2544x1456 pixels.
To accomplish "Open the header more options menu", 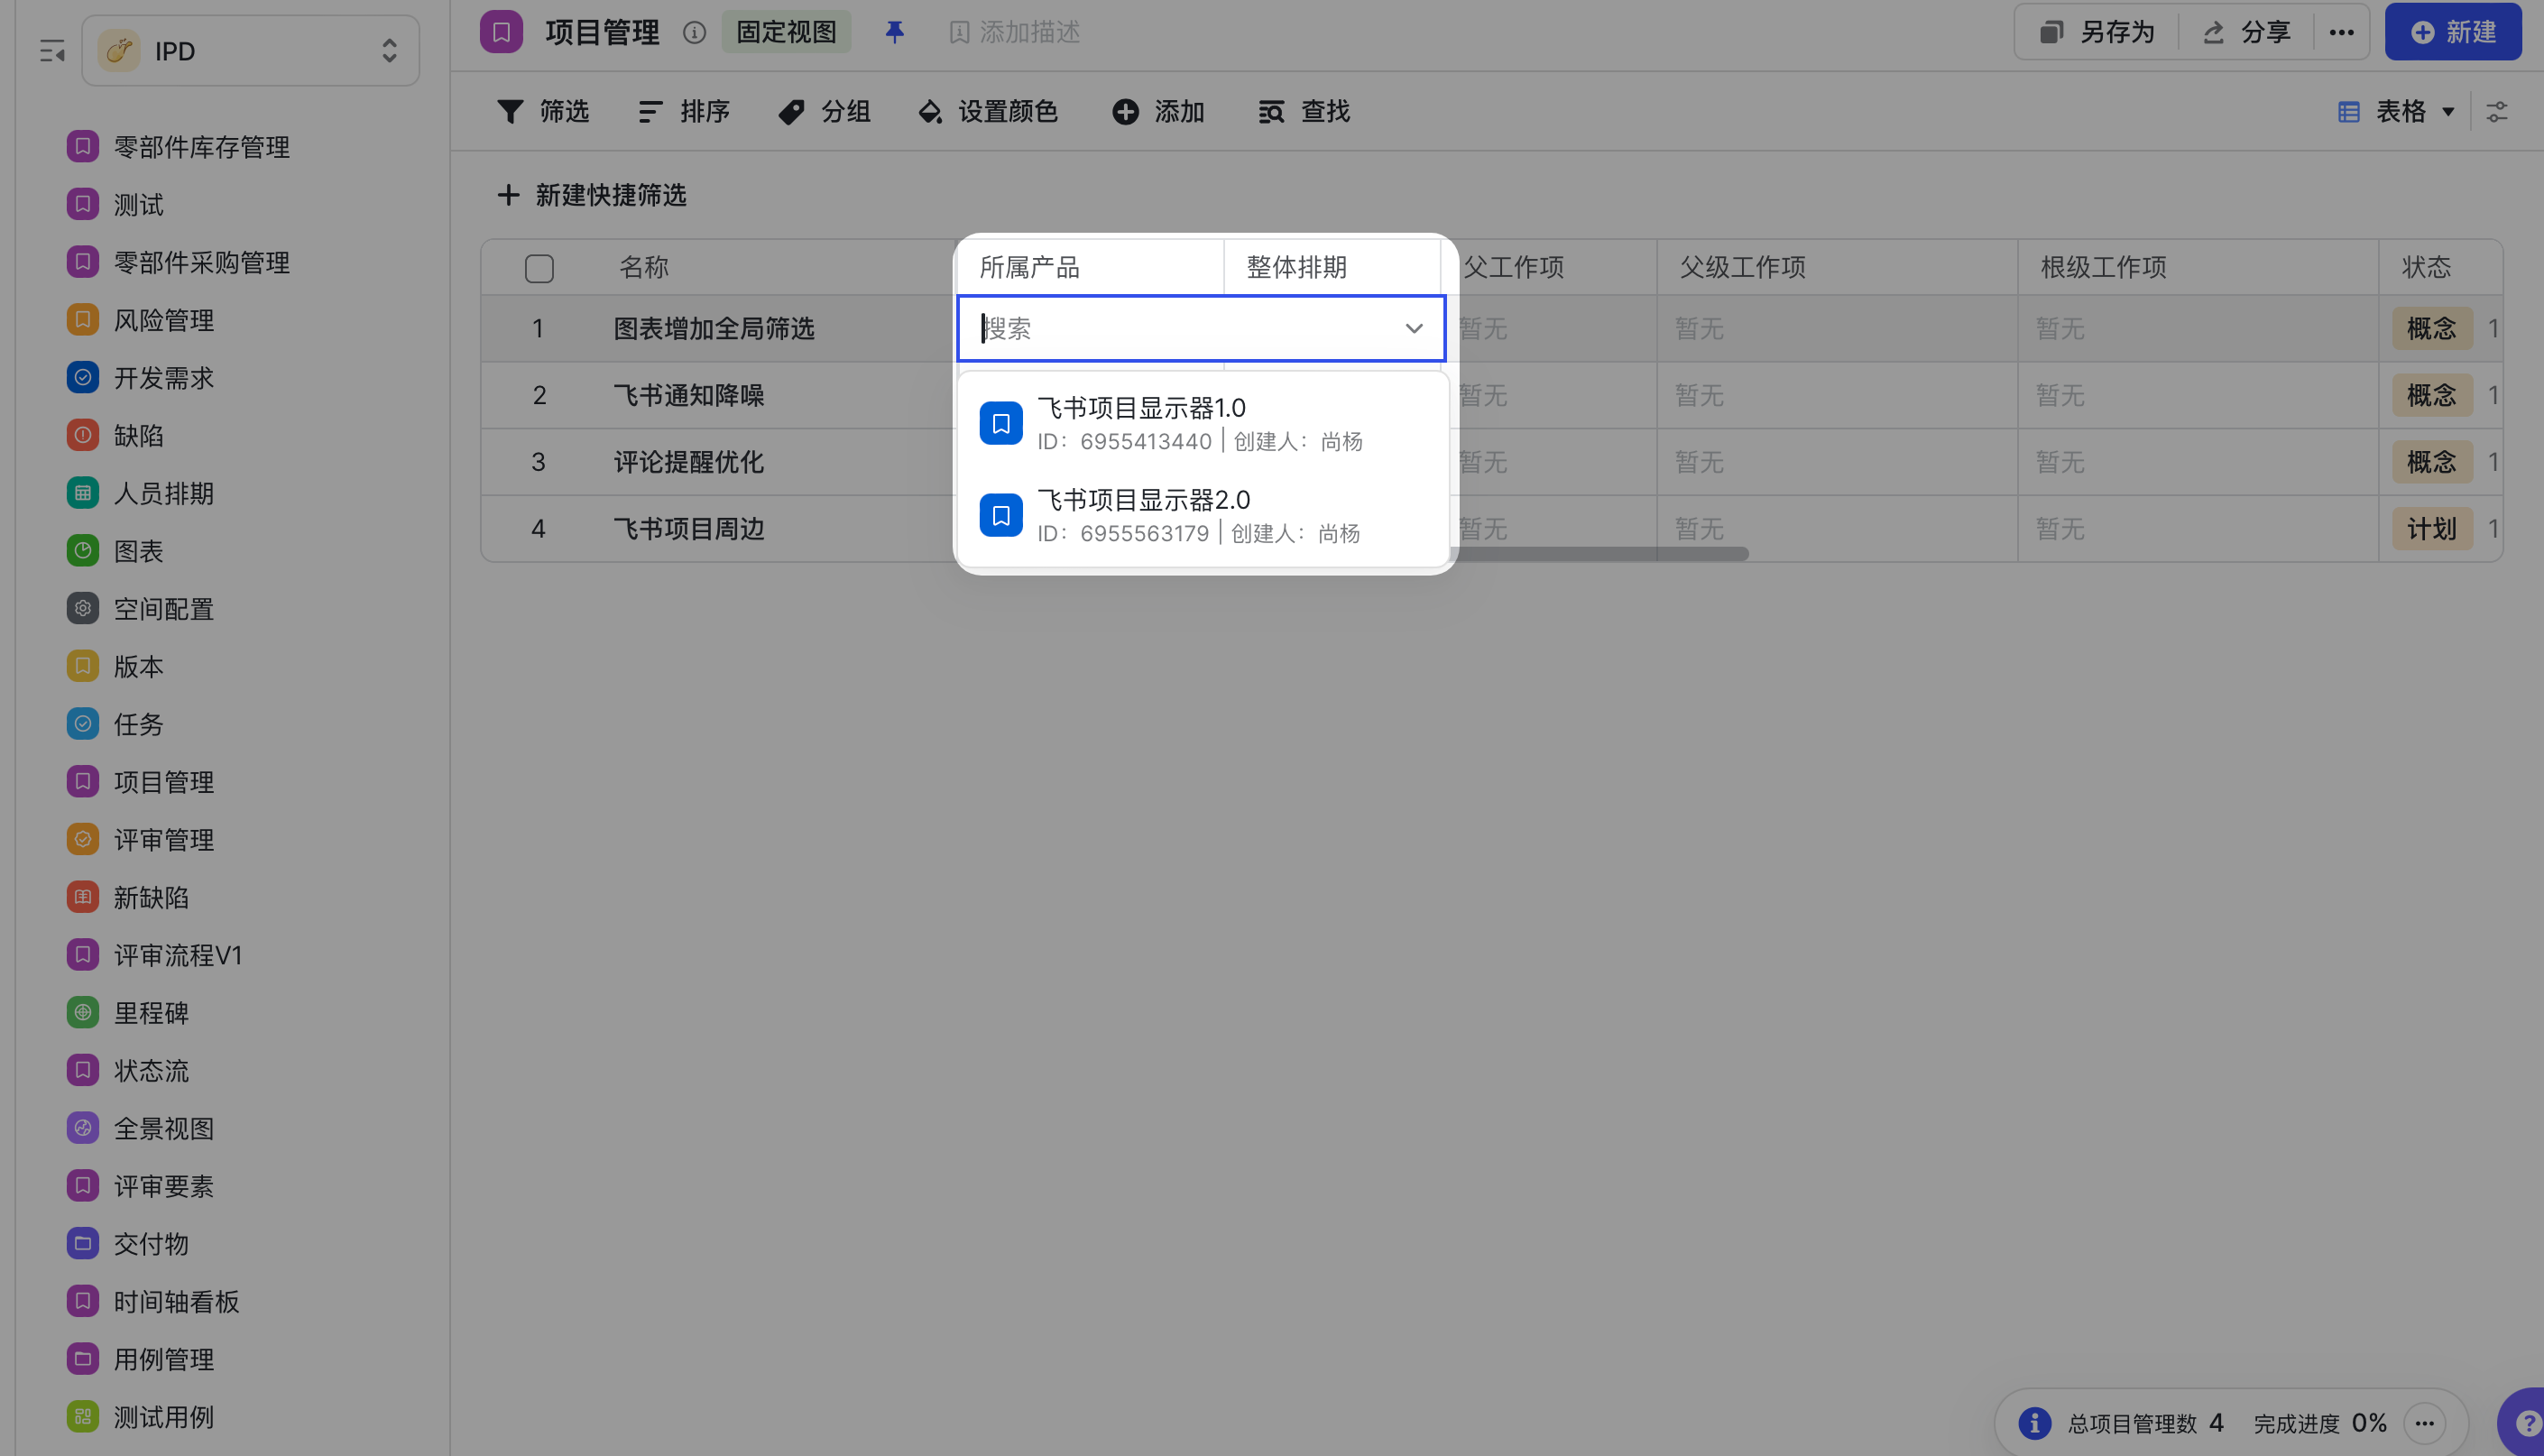I will click(x=2341, y=33).
